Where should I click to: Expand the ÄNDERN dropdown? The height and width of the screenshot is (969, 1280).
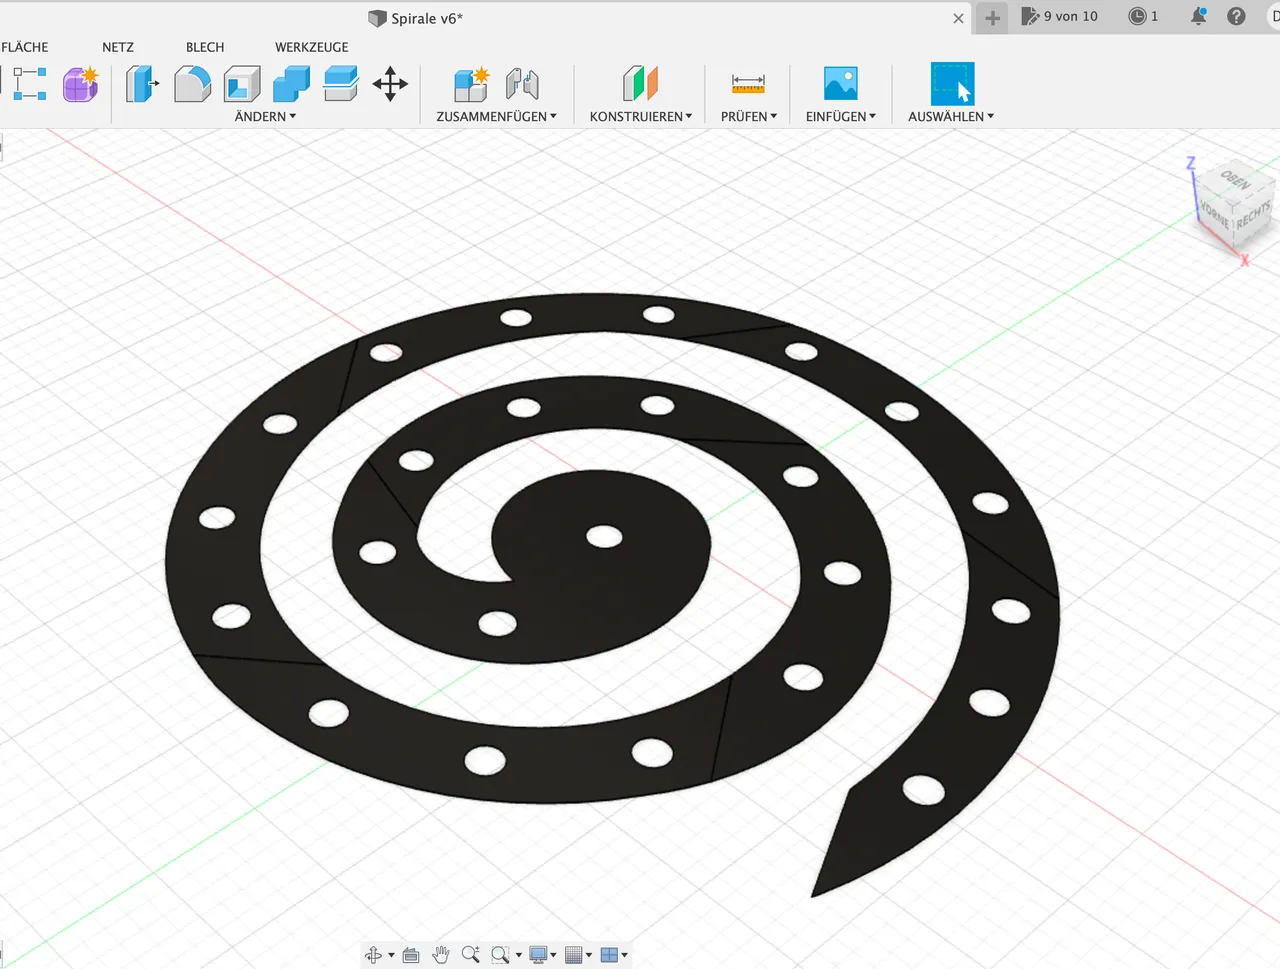[x=266, y=116]
